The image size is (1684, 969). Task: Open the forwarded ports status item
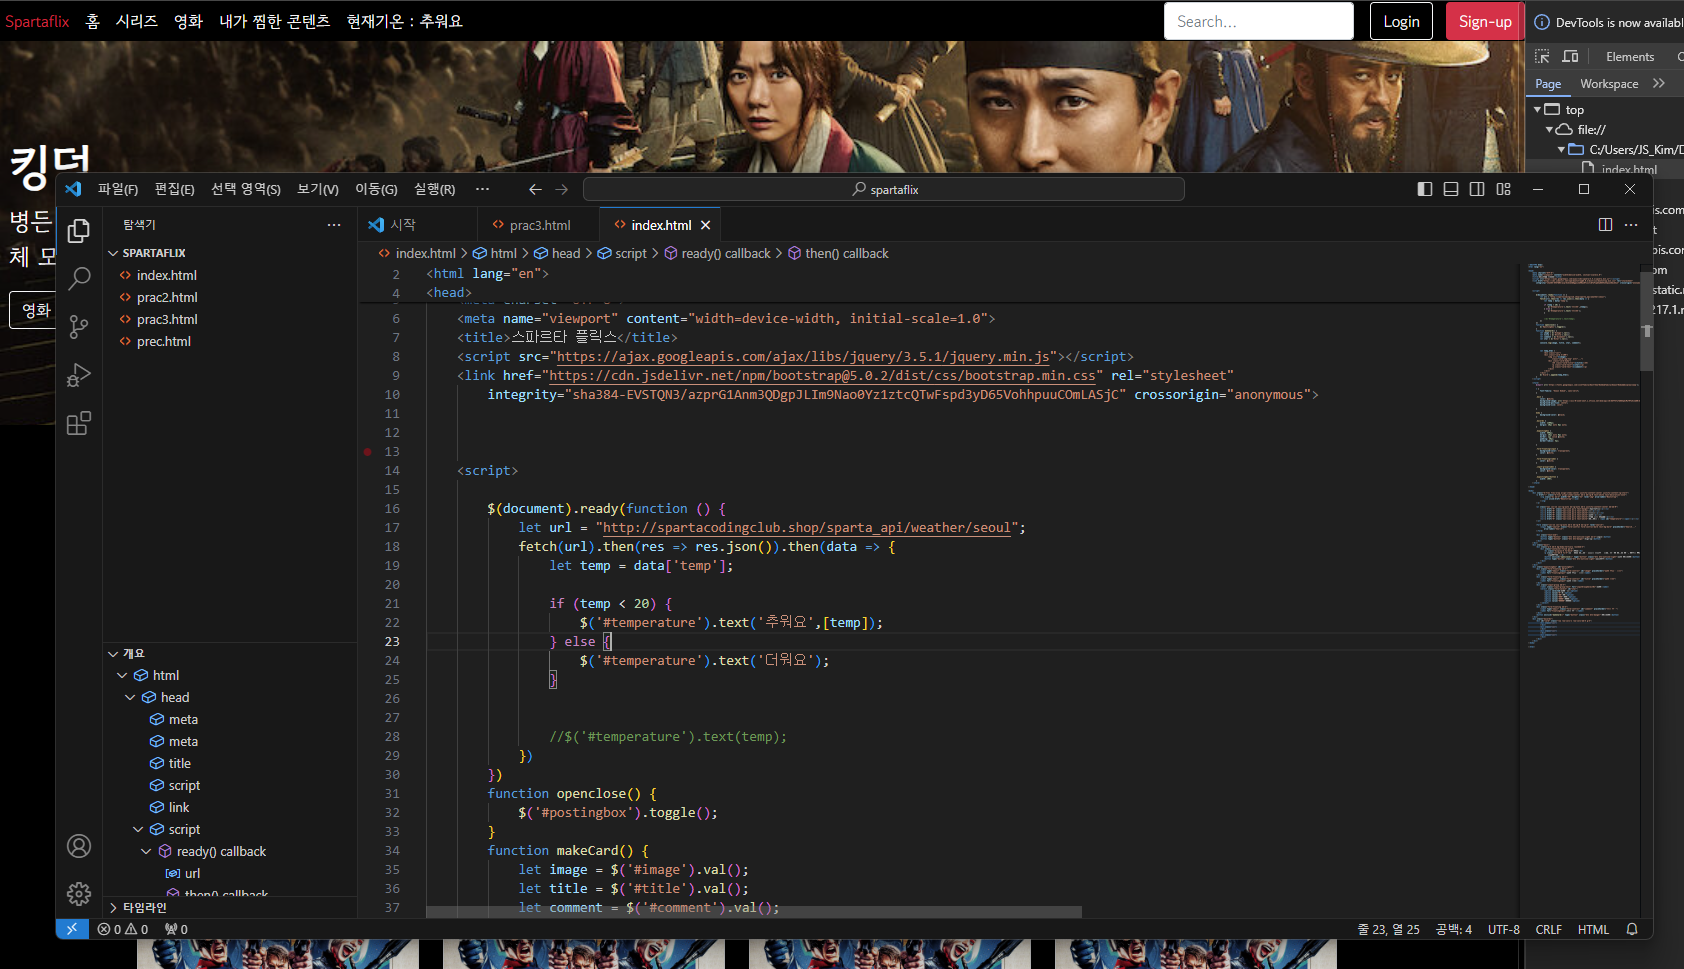(177, 929)
